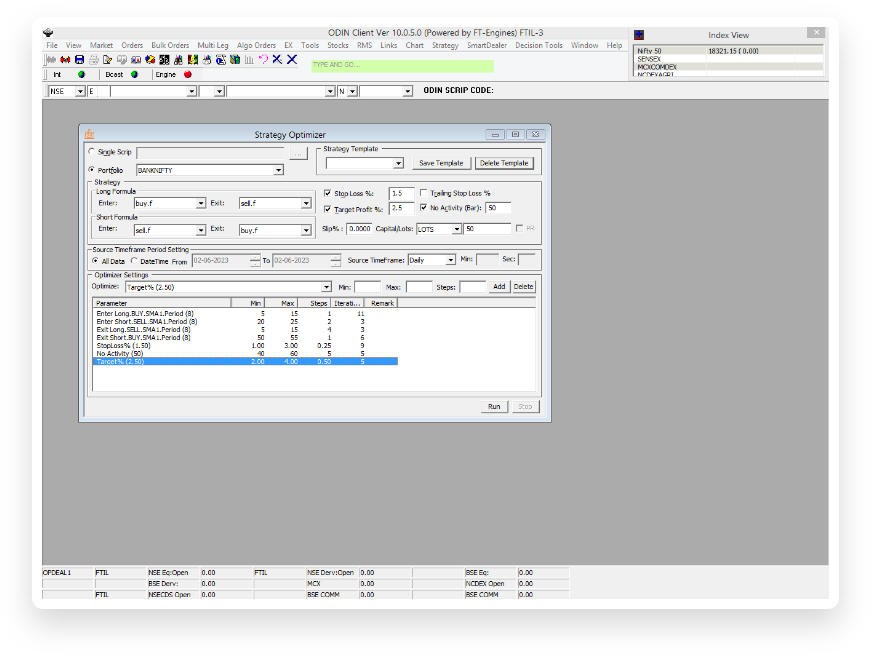Open the SmartDealer menu
This screenshot has width=871, height=657.
tap(487, 46)
